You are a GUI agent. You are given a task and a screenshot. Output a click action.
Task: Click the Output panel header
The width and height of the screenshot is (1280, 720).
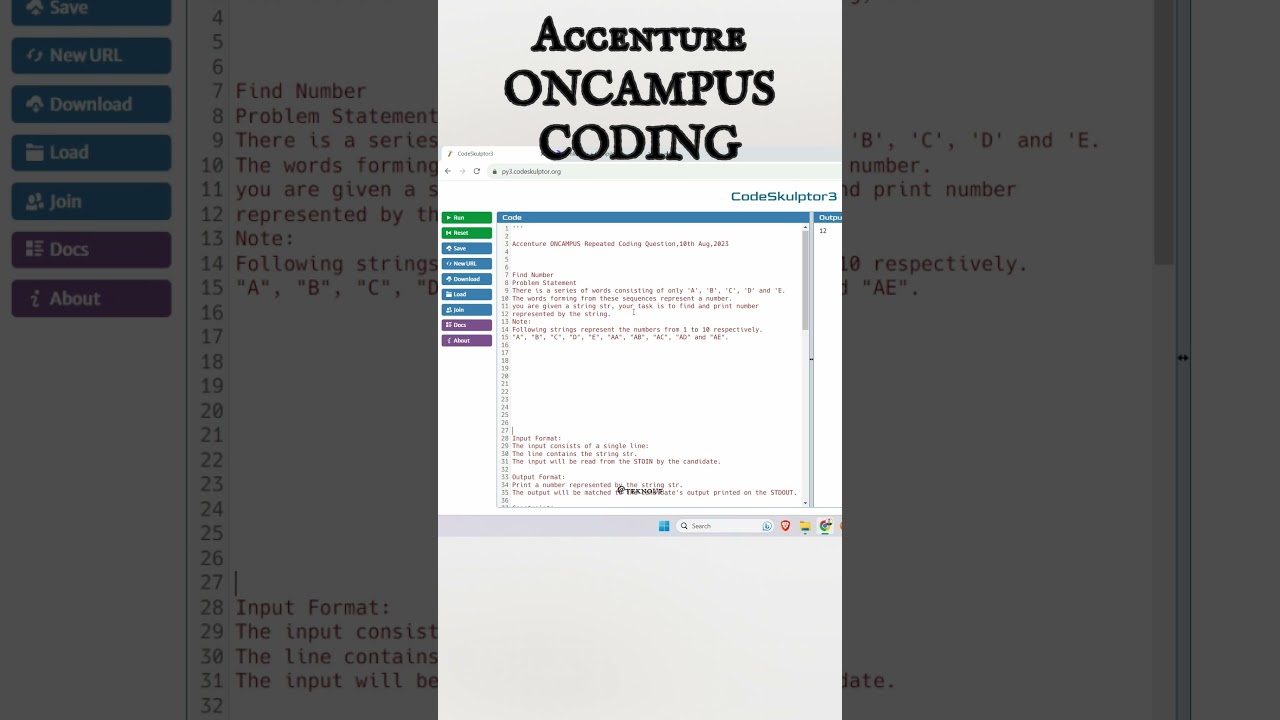click(828, 217)
